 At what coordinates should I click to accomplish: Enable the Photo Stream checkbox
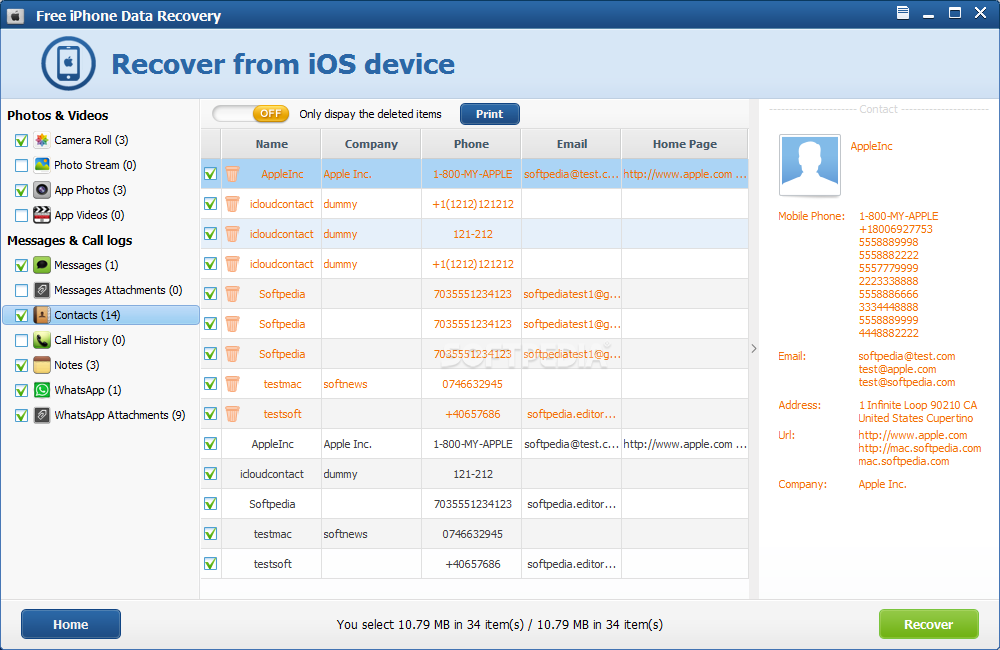tap(21, 165)
